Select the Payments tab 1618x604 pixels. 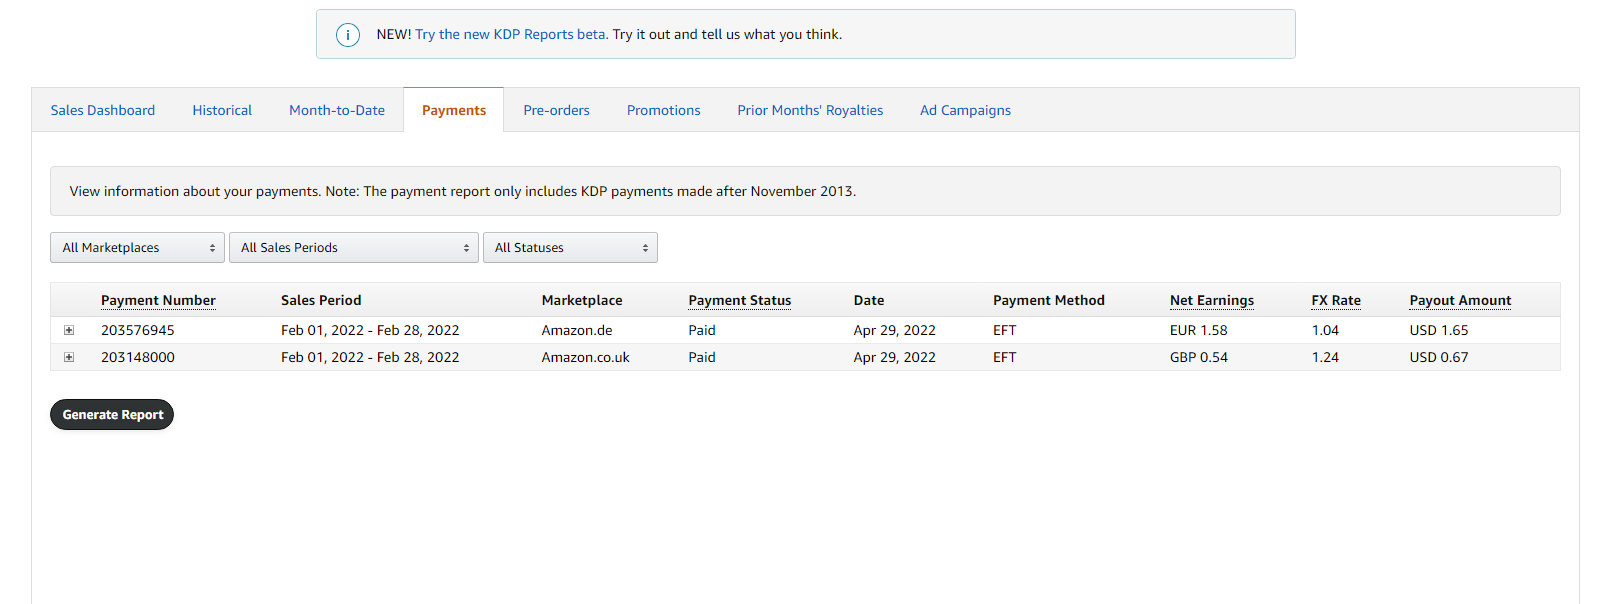click(x=454, y=110)
